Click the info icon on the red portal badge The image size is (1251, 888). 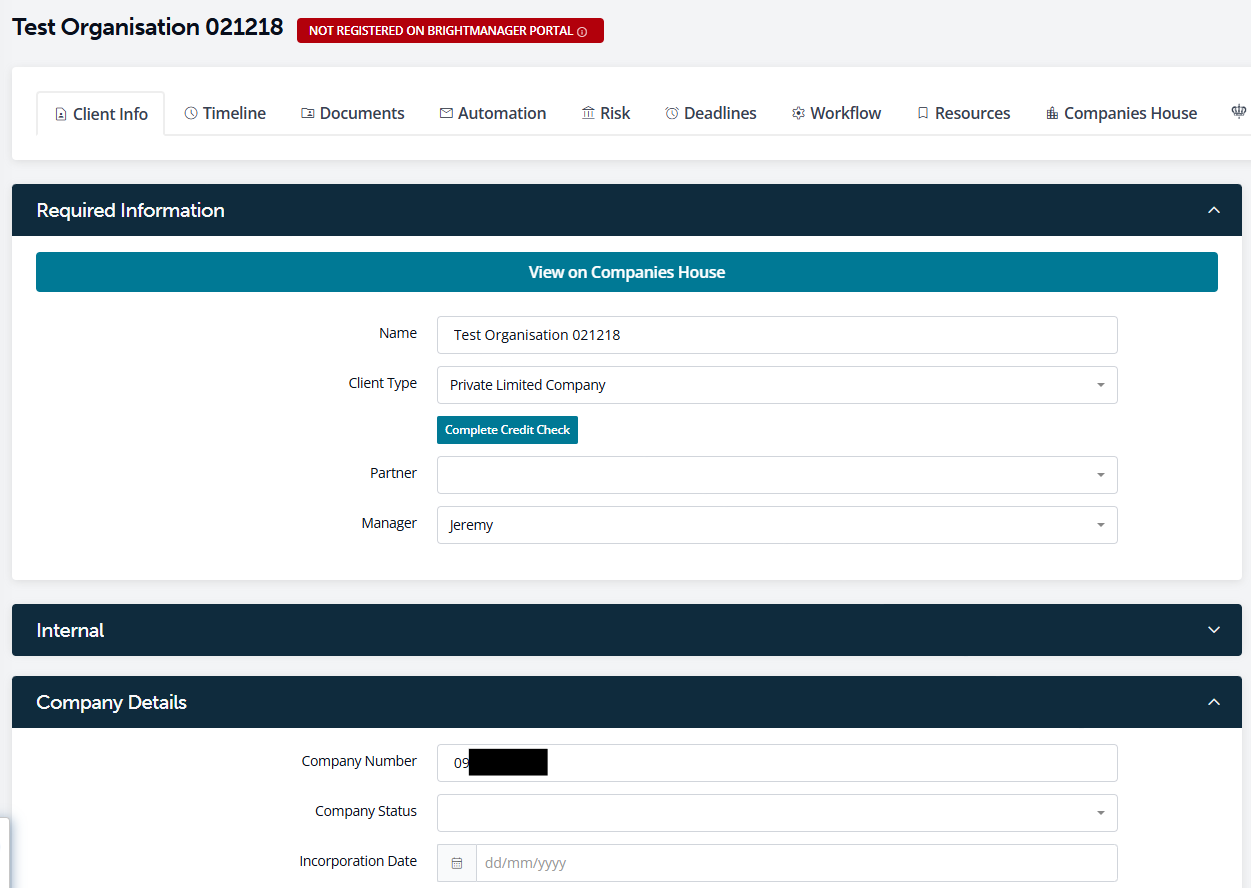[582, 32]
